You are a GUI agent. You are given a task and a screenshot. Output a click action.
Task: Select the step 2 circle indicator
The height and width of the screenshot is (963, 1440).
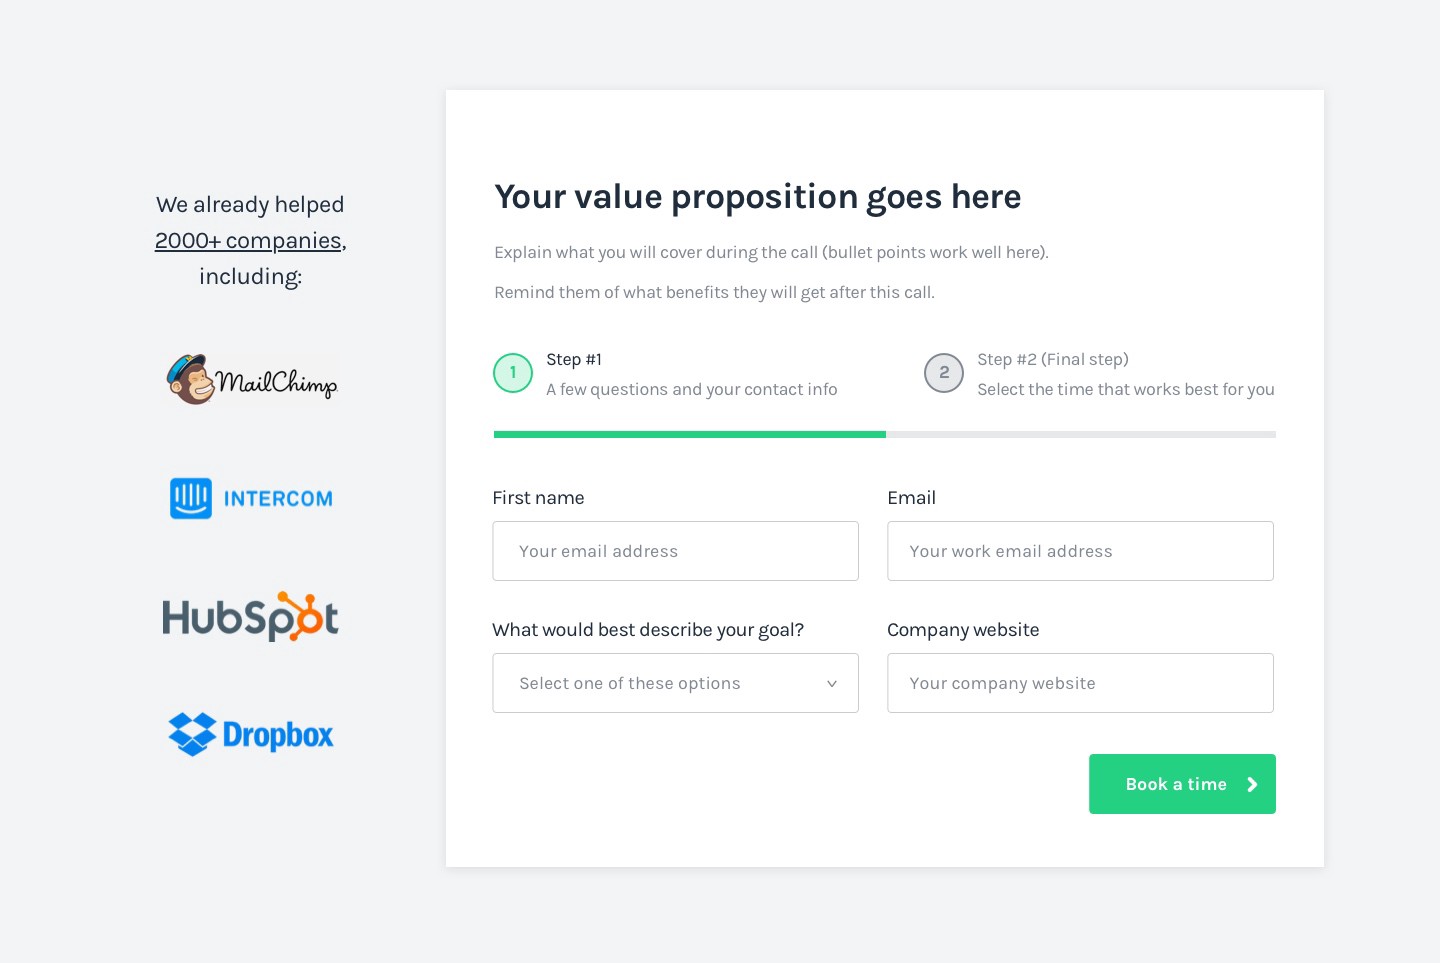pyautogui.click(x=944, y=373)
